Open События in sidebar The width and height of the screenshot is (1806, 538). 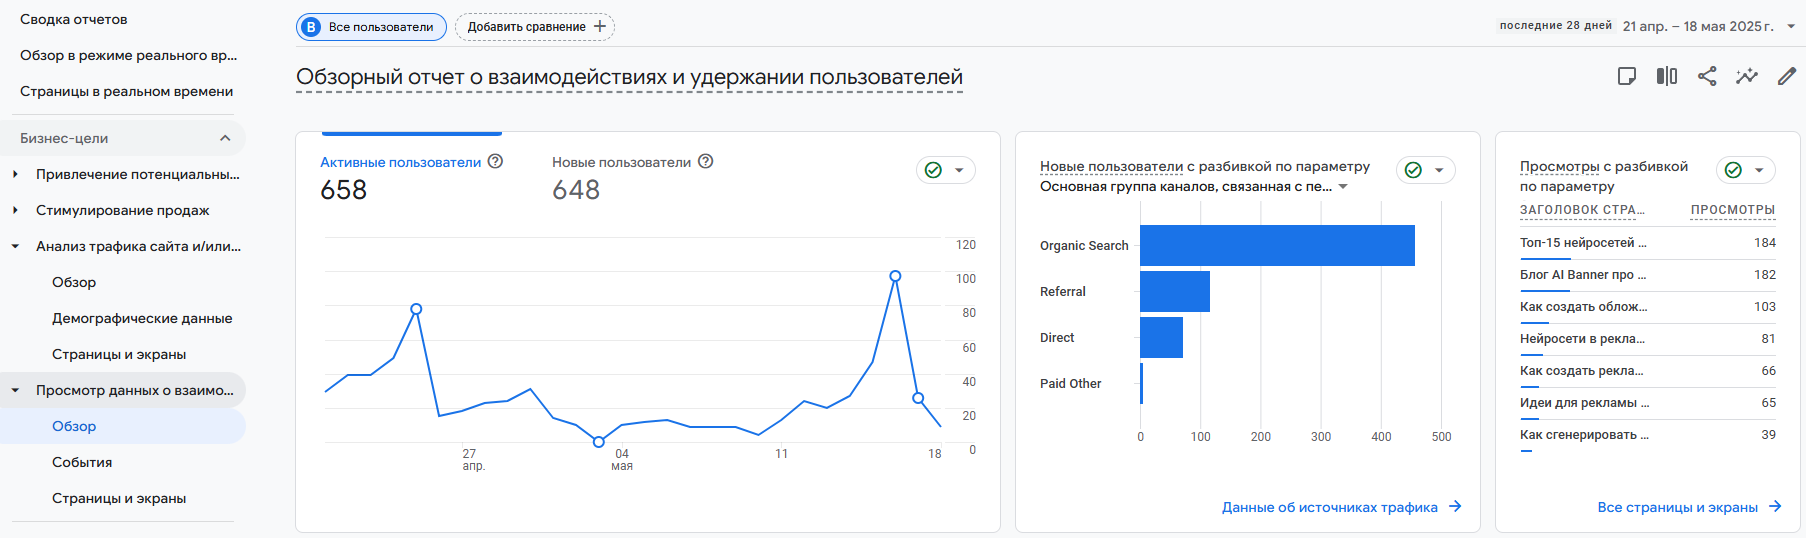click(x=82, y=462)
